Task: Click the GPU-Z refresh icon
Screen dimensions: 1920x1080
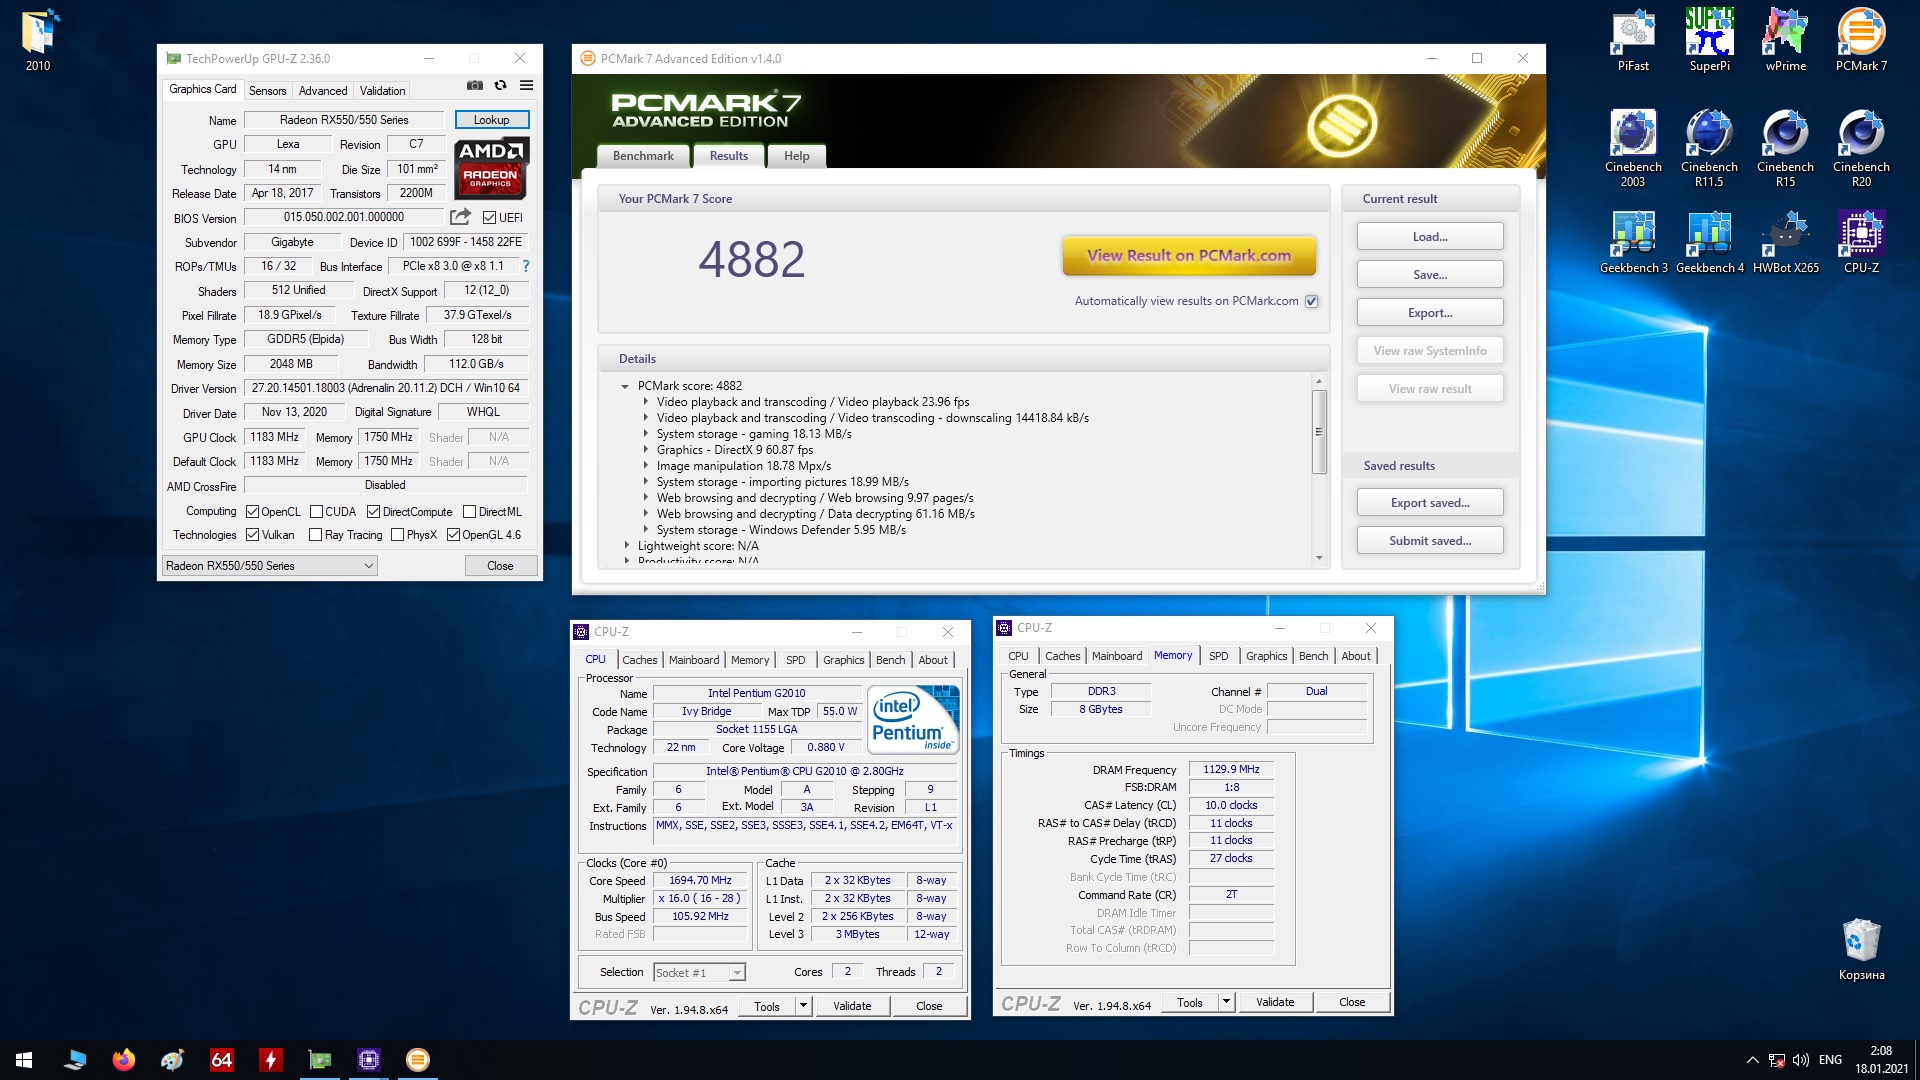Action: (x=501, y=86)
